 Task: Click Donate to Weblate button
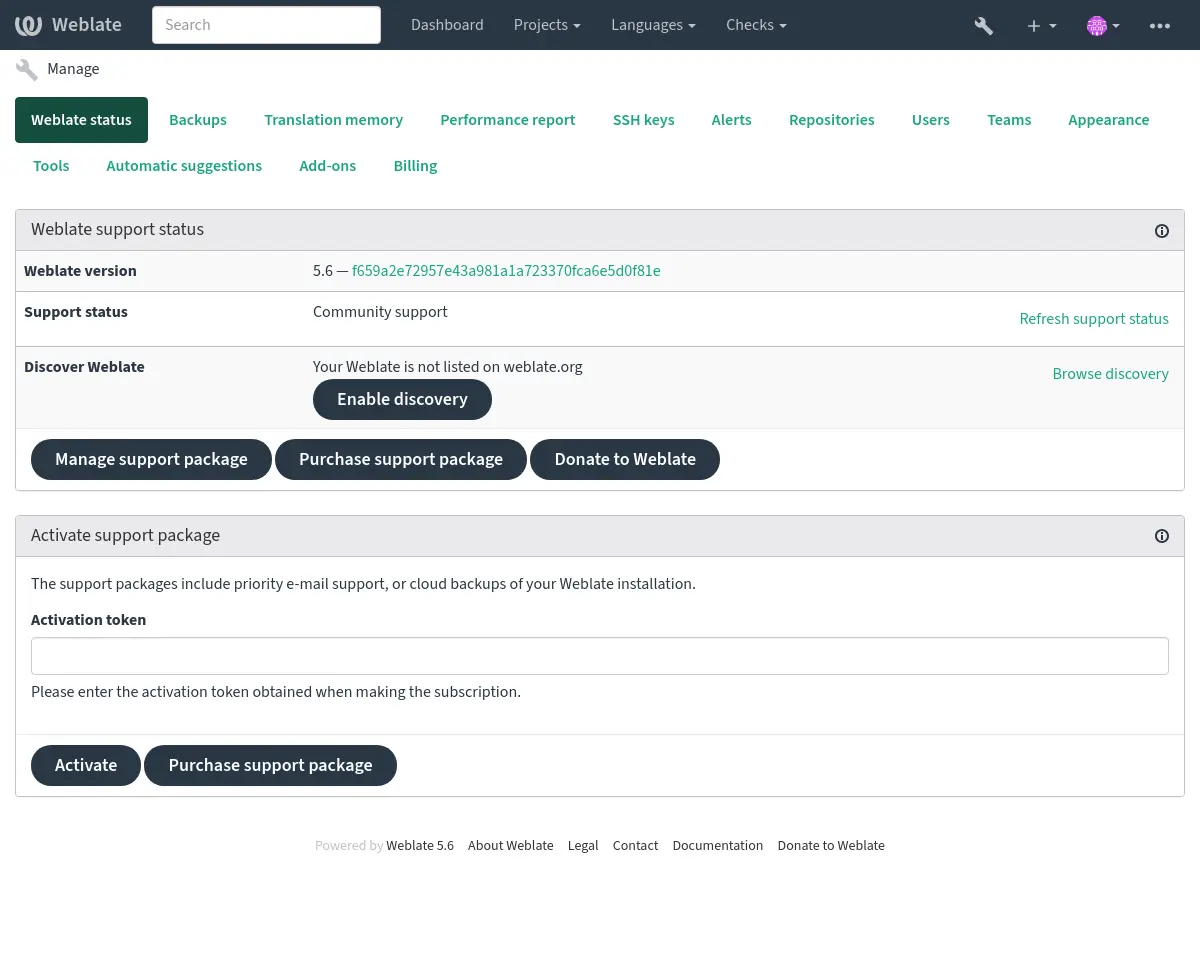[625, 459]
